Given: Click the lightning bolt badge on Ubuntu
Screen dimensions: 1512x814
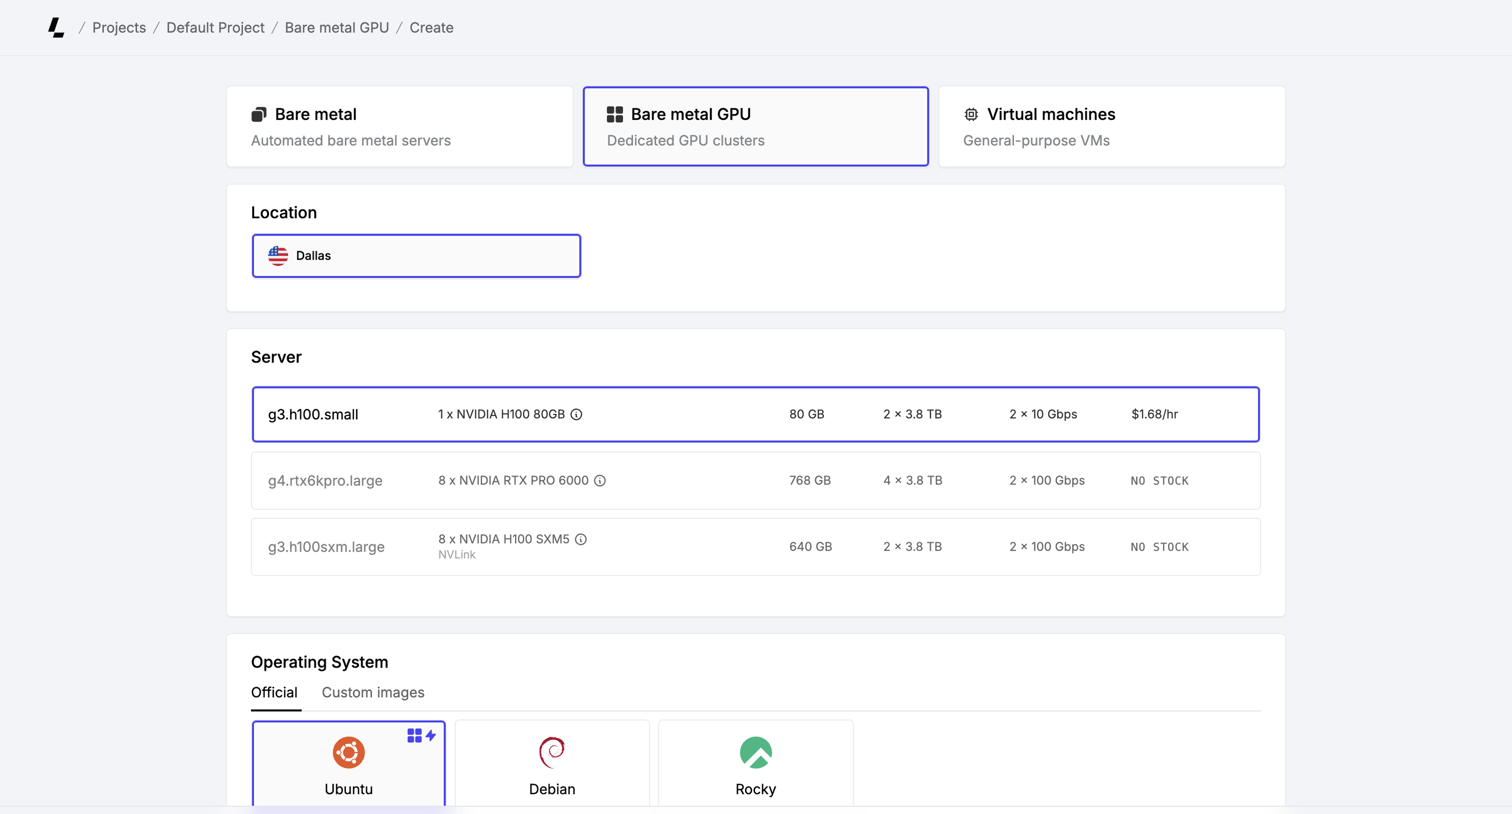Looking at the screenshot, I should (x=431, y=736).
